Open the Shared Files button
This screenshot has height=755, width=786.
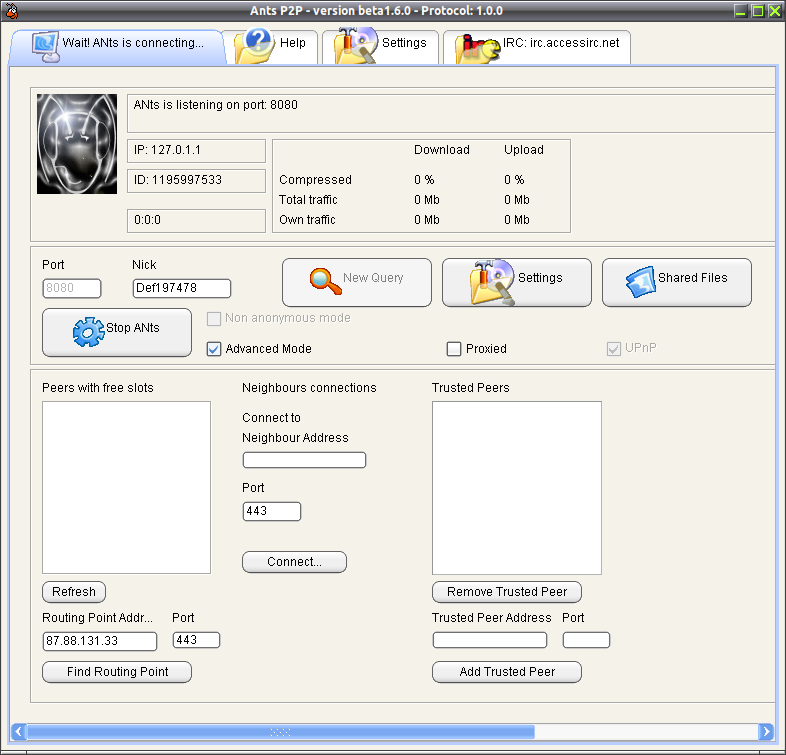[677, 282]
